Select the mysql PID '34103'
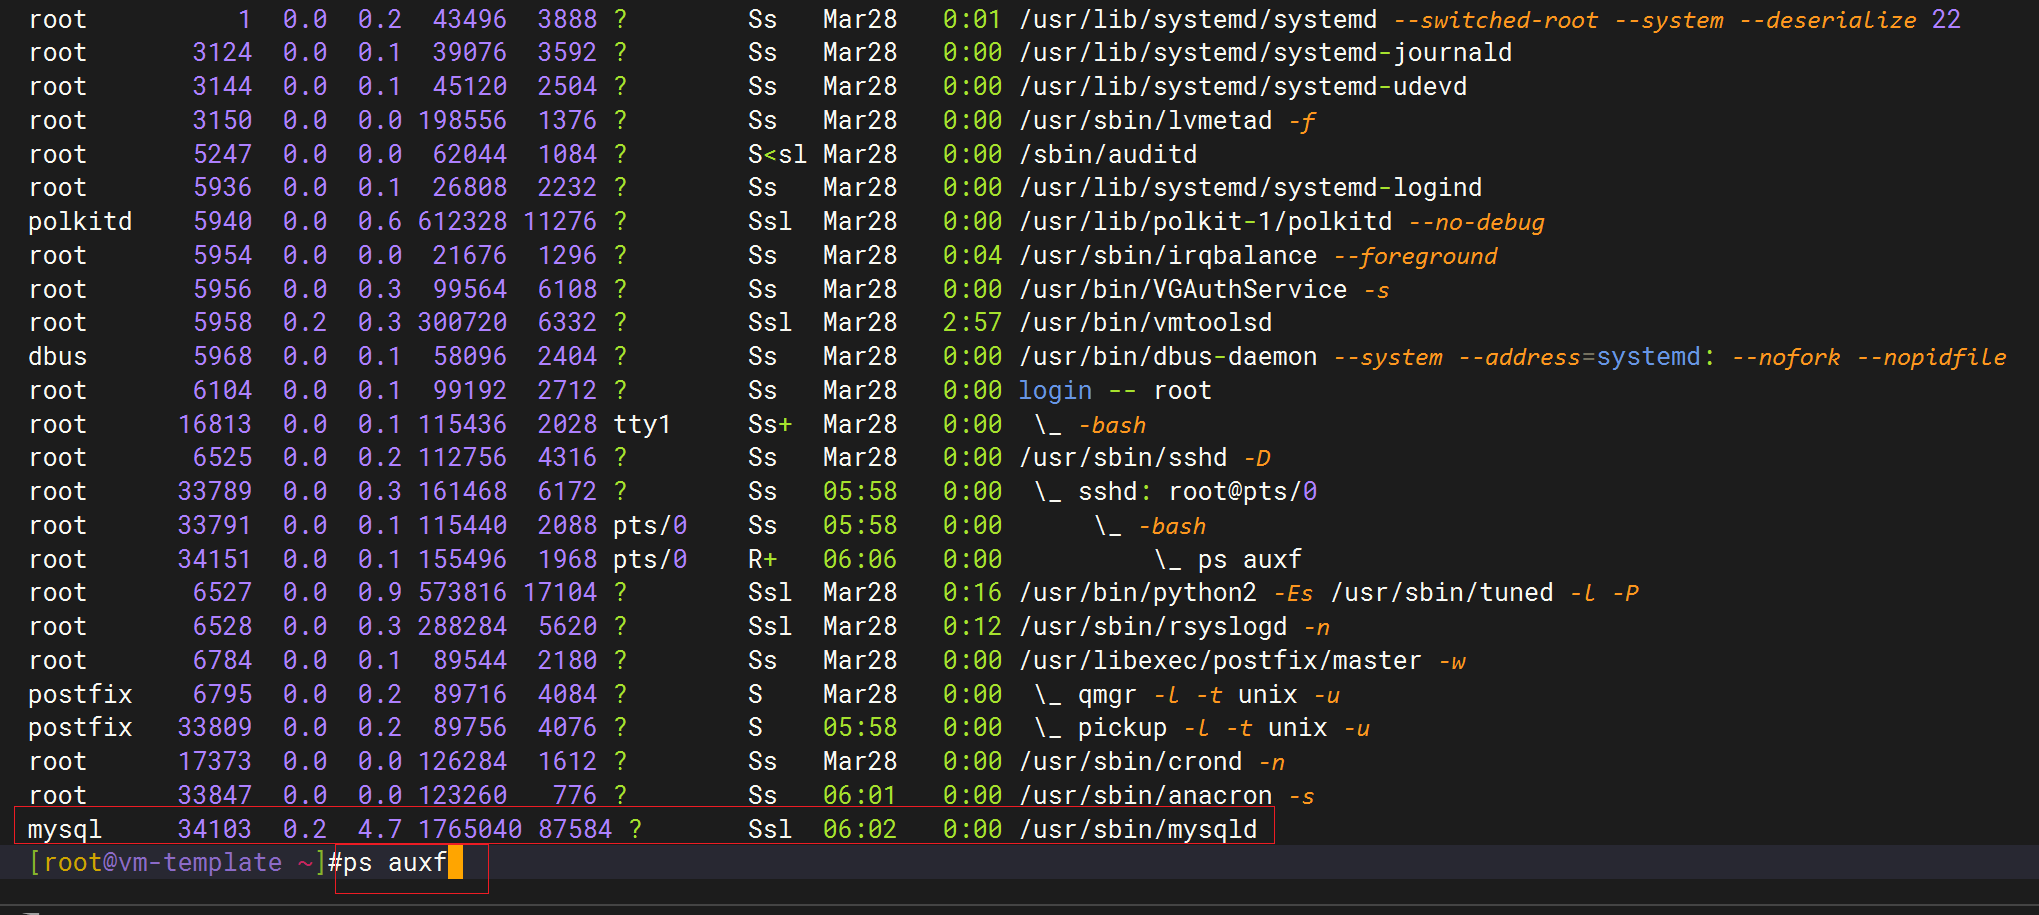The image size is (2039, 915). click(x=215, y=829)
